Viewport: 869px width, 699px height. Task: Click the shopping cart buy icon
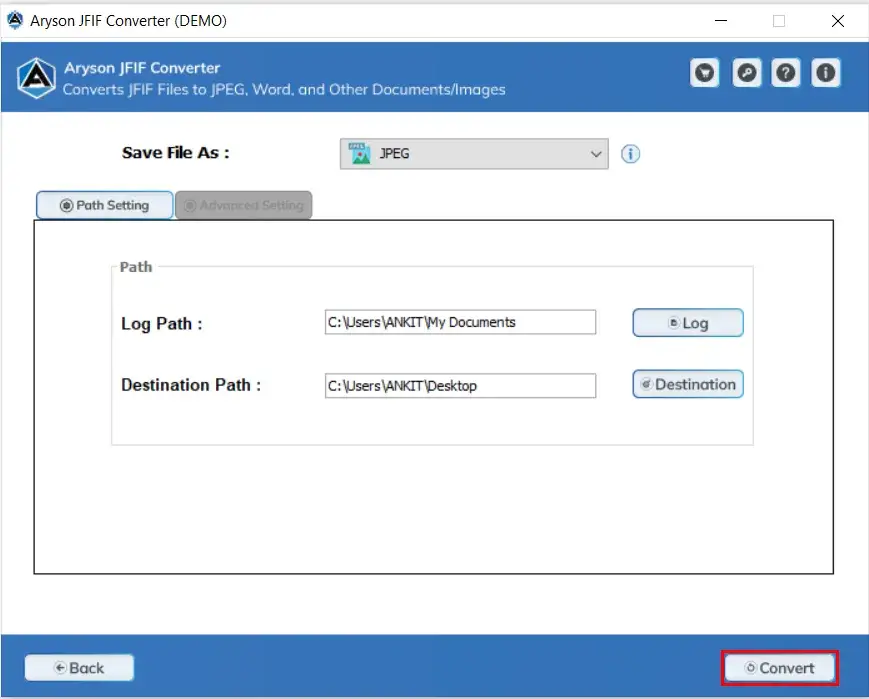(704, 73)
